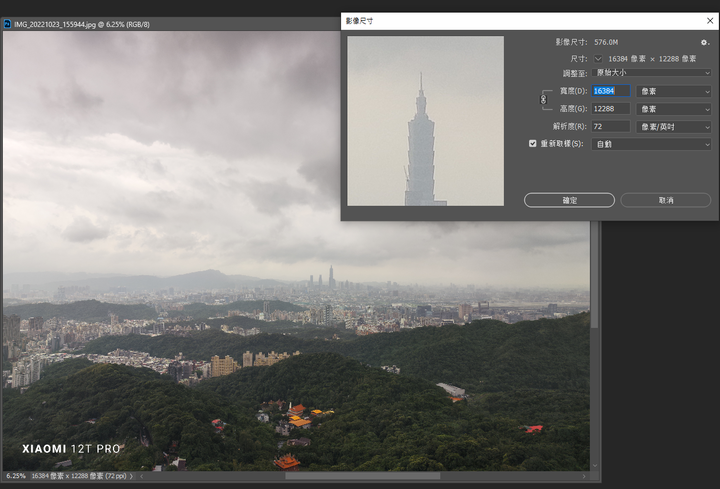The height and width of the screenshot is (489, 720).
Task: Click the Photoshop file icon on document tab
Action: 7,24
